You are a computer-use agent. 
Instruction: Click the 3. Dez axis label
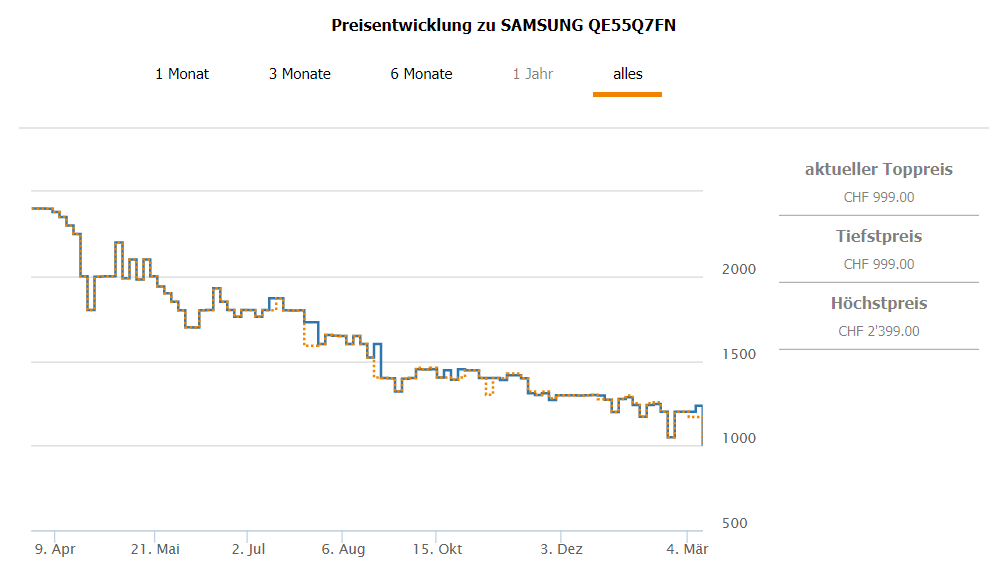pos(561,549)
